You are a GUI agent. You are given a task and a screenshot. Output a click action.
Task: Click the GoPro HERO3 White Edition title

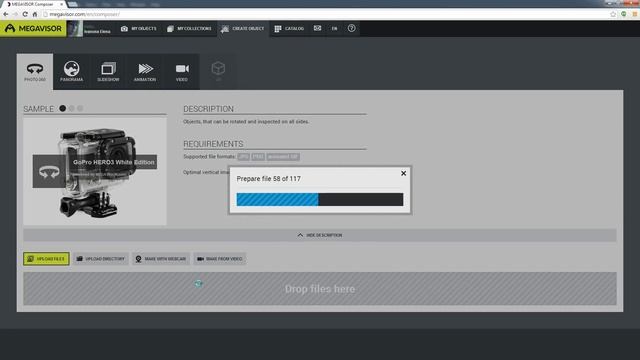point(113,162)
